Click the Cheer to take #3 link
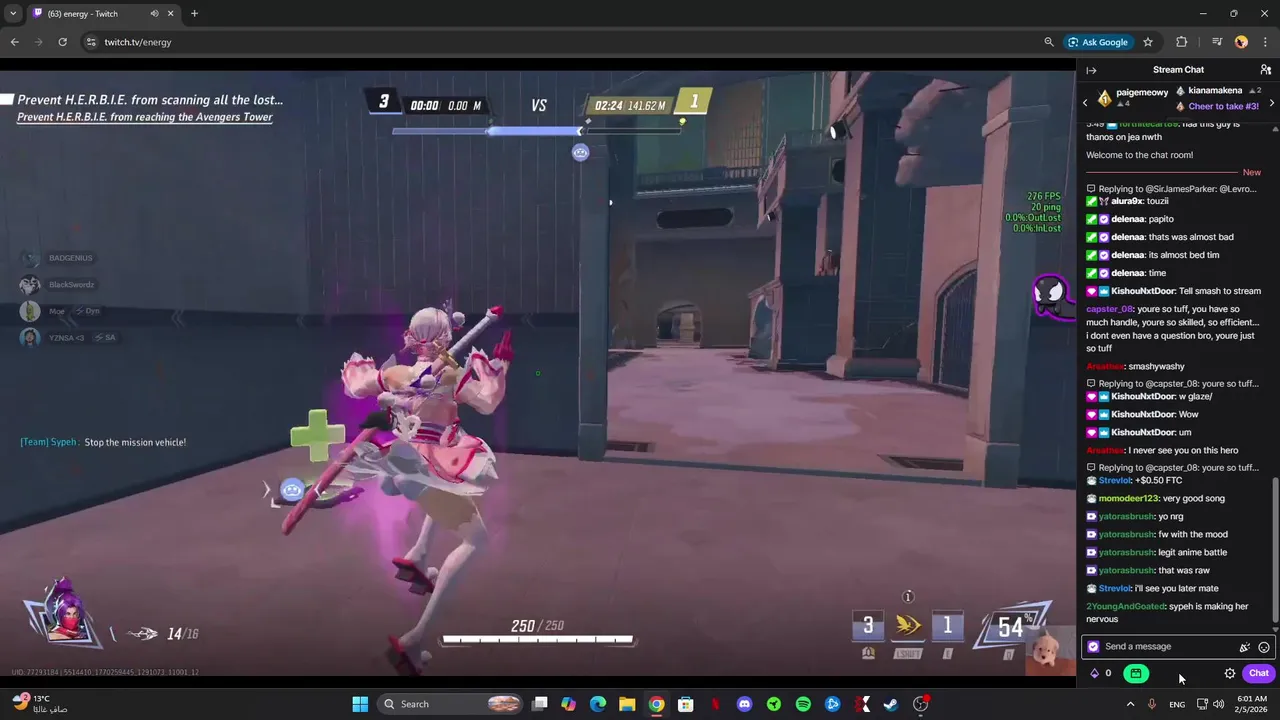The width and height of the screenshot is (1280, 720). 1222,106
